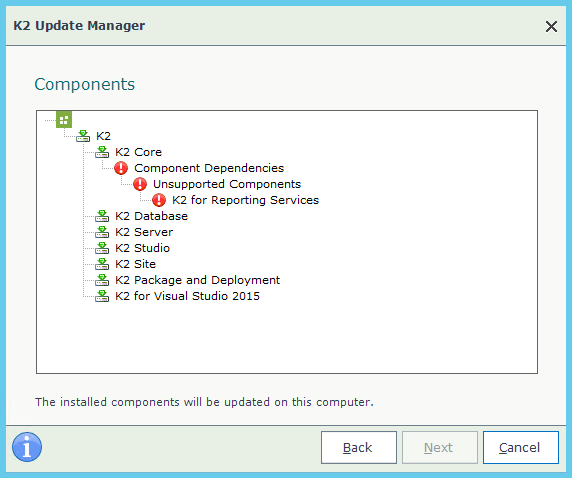Open the blue information icon

click(x=27, y=447)
